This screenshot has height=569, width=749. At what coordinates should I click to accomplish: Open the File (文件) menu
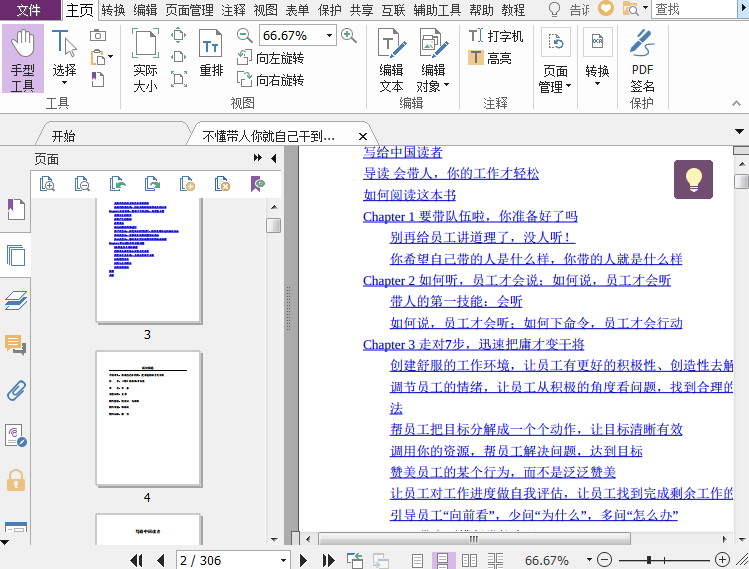click(29, 10)
